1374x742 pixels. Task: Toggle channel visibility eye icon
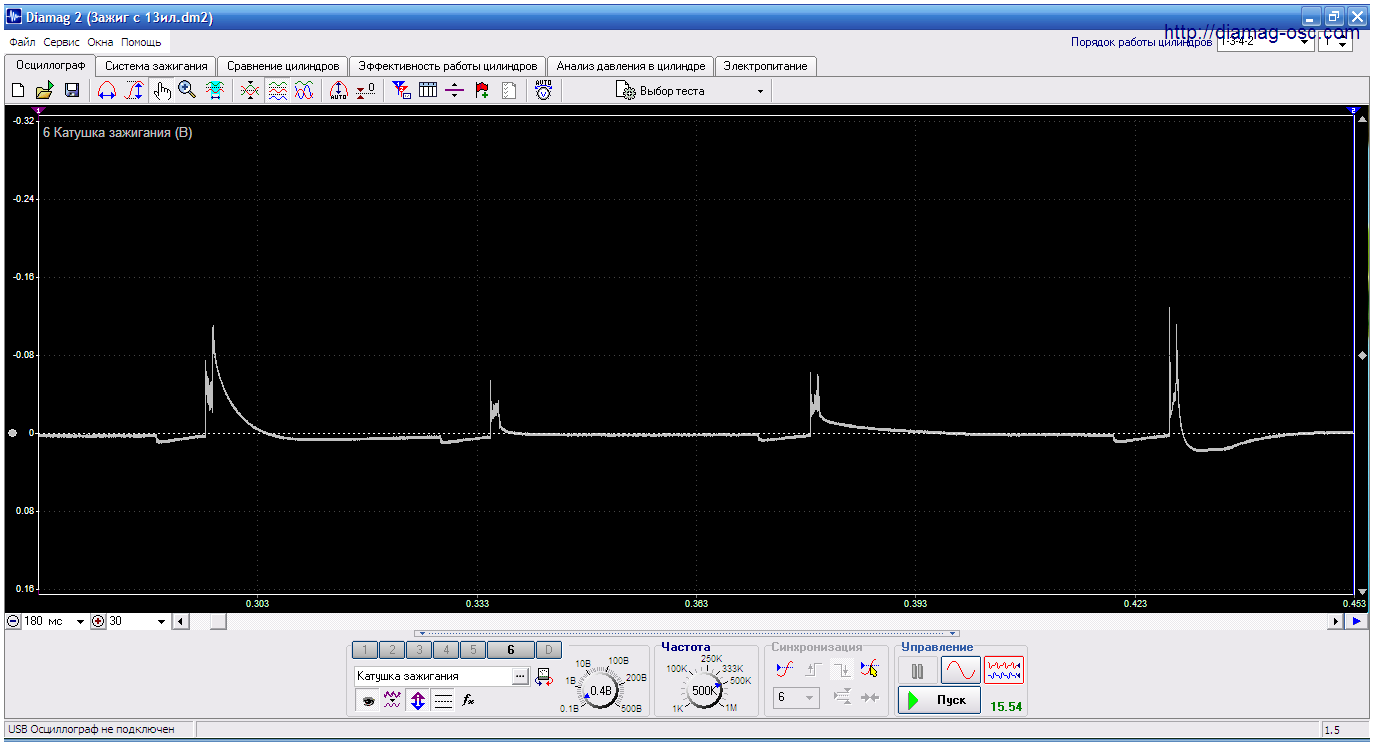click(x=368, y=701)
